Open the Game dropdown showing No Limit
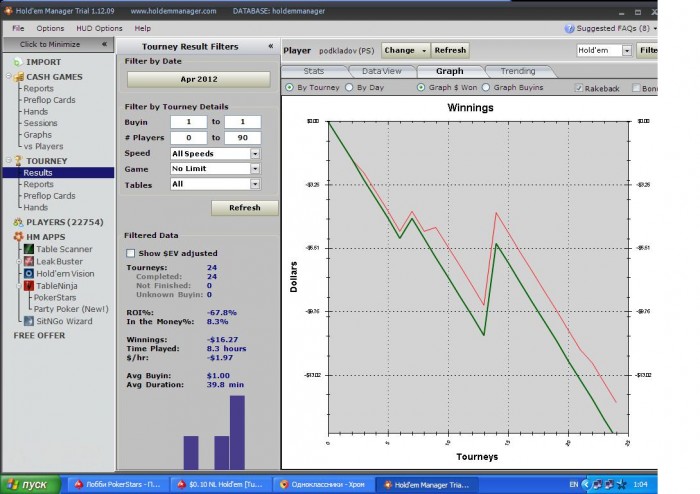The image size is (700, 494). point(255,169)
